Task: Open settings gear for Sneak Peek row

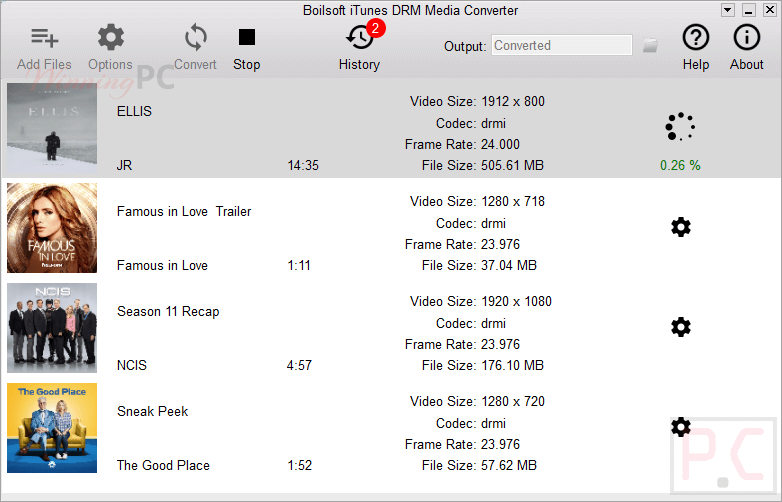Action: tap(681, 427)
